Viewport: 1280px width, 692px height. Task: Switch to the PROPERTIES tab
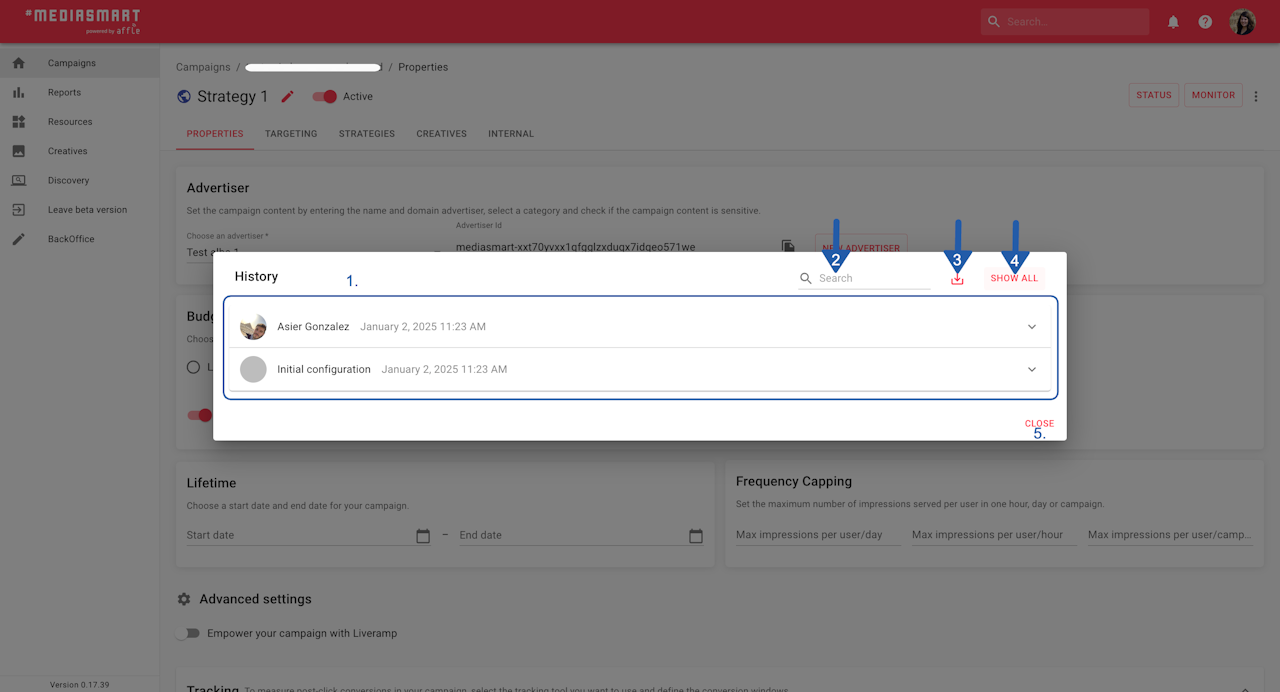point(215,134)
